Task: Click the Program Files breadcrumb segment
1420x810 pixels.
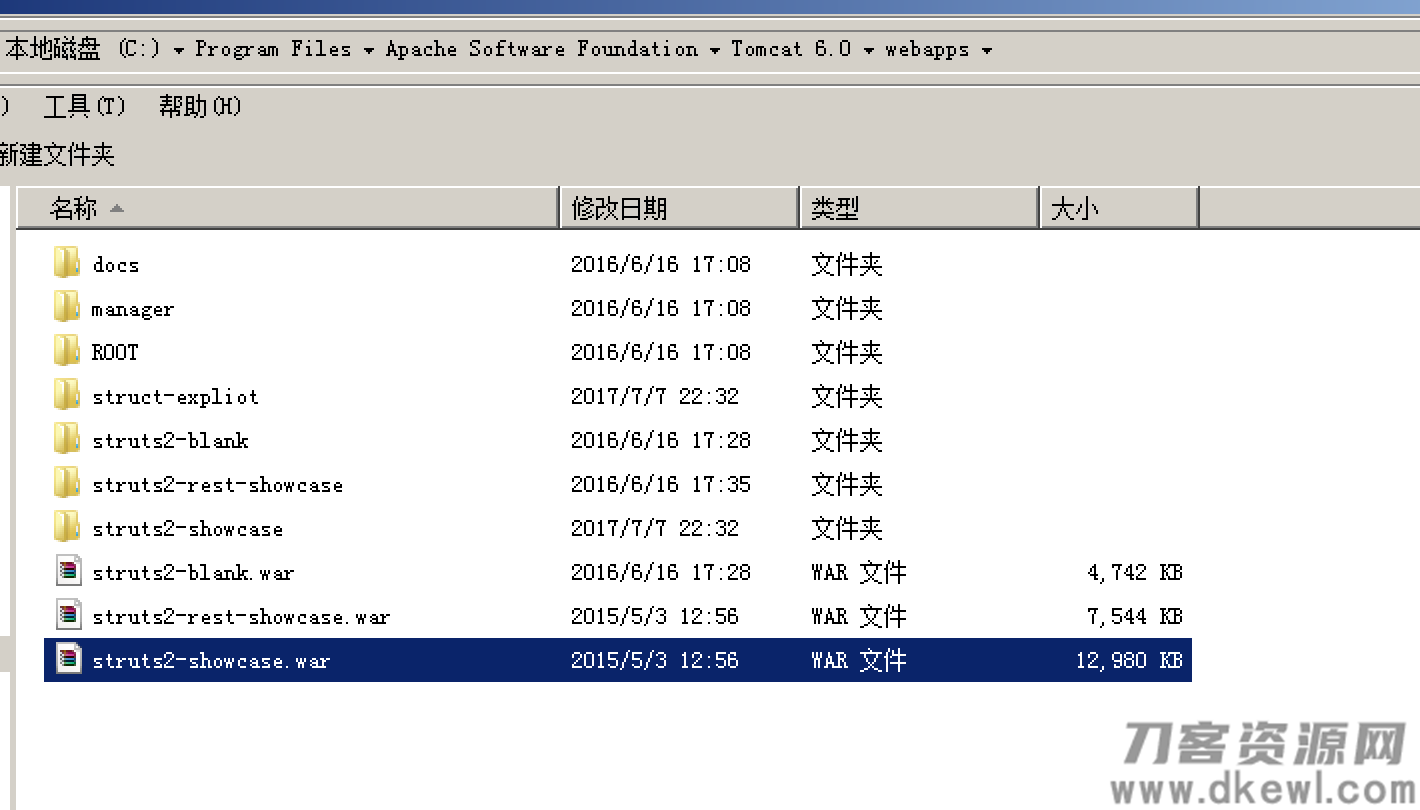Action: [273, 49]
